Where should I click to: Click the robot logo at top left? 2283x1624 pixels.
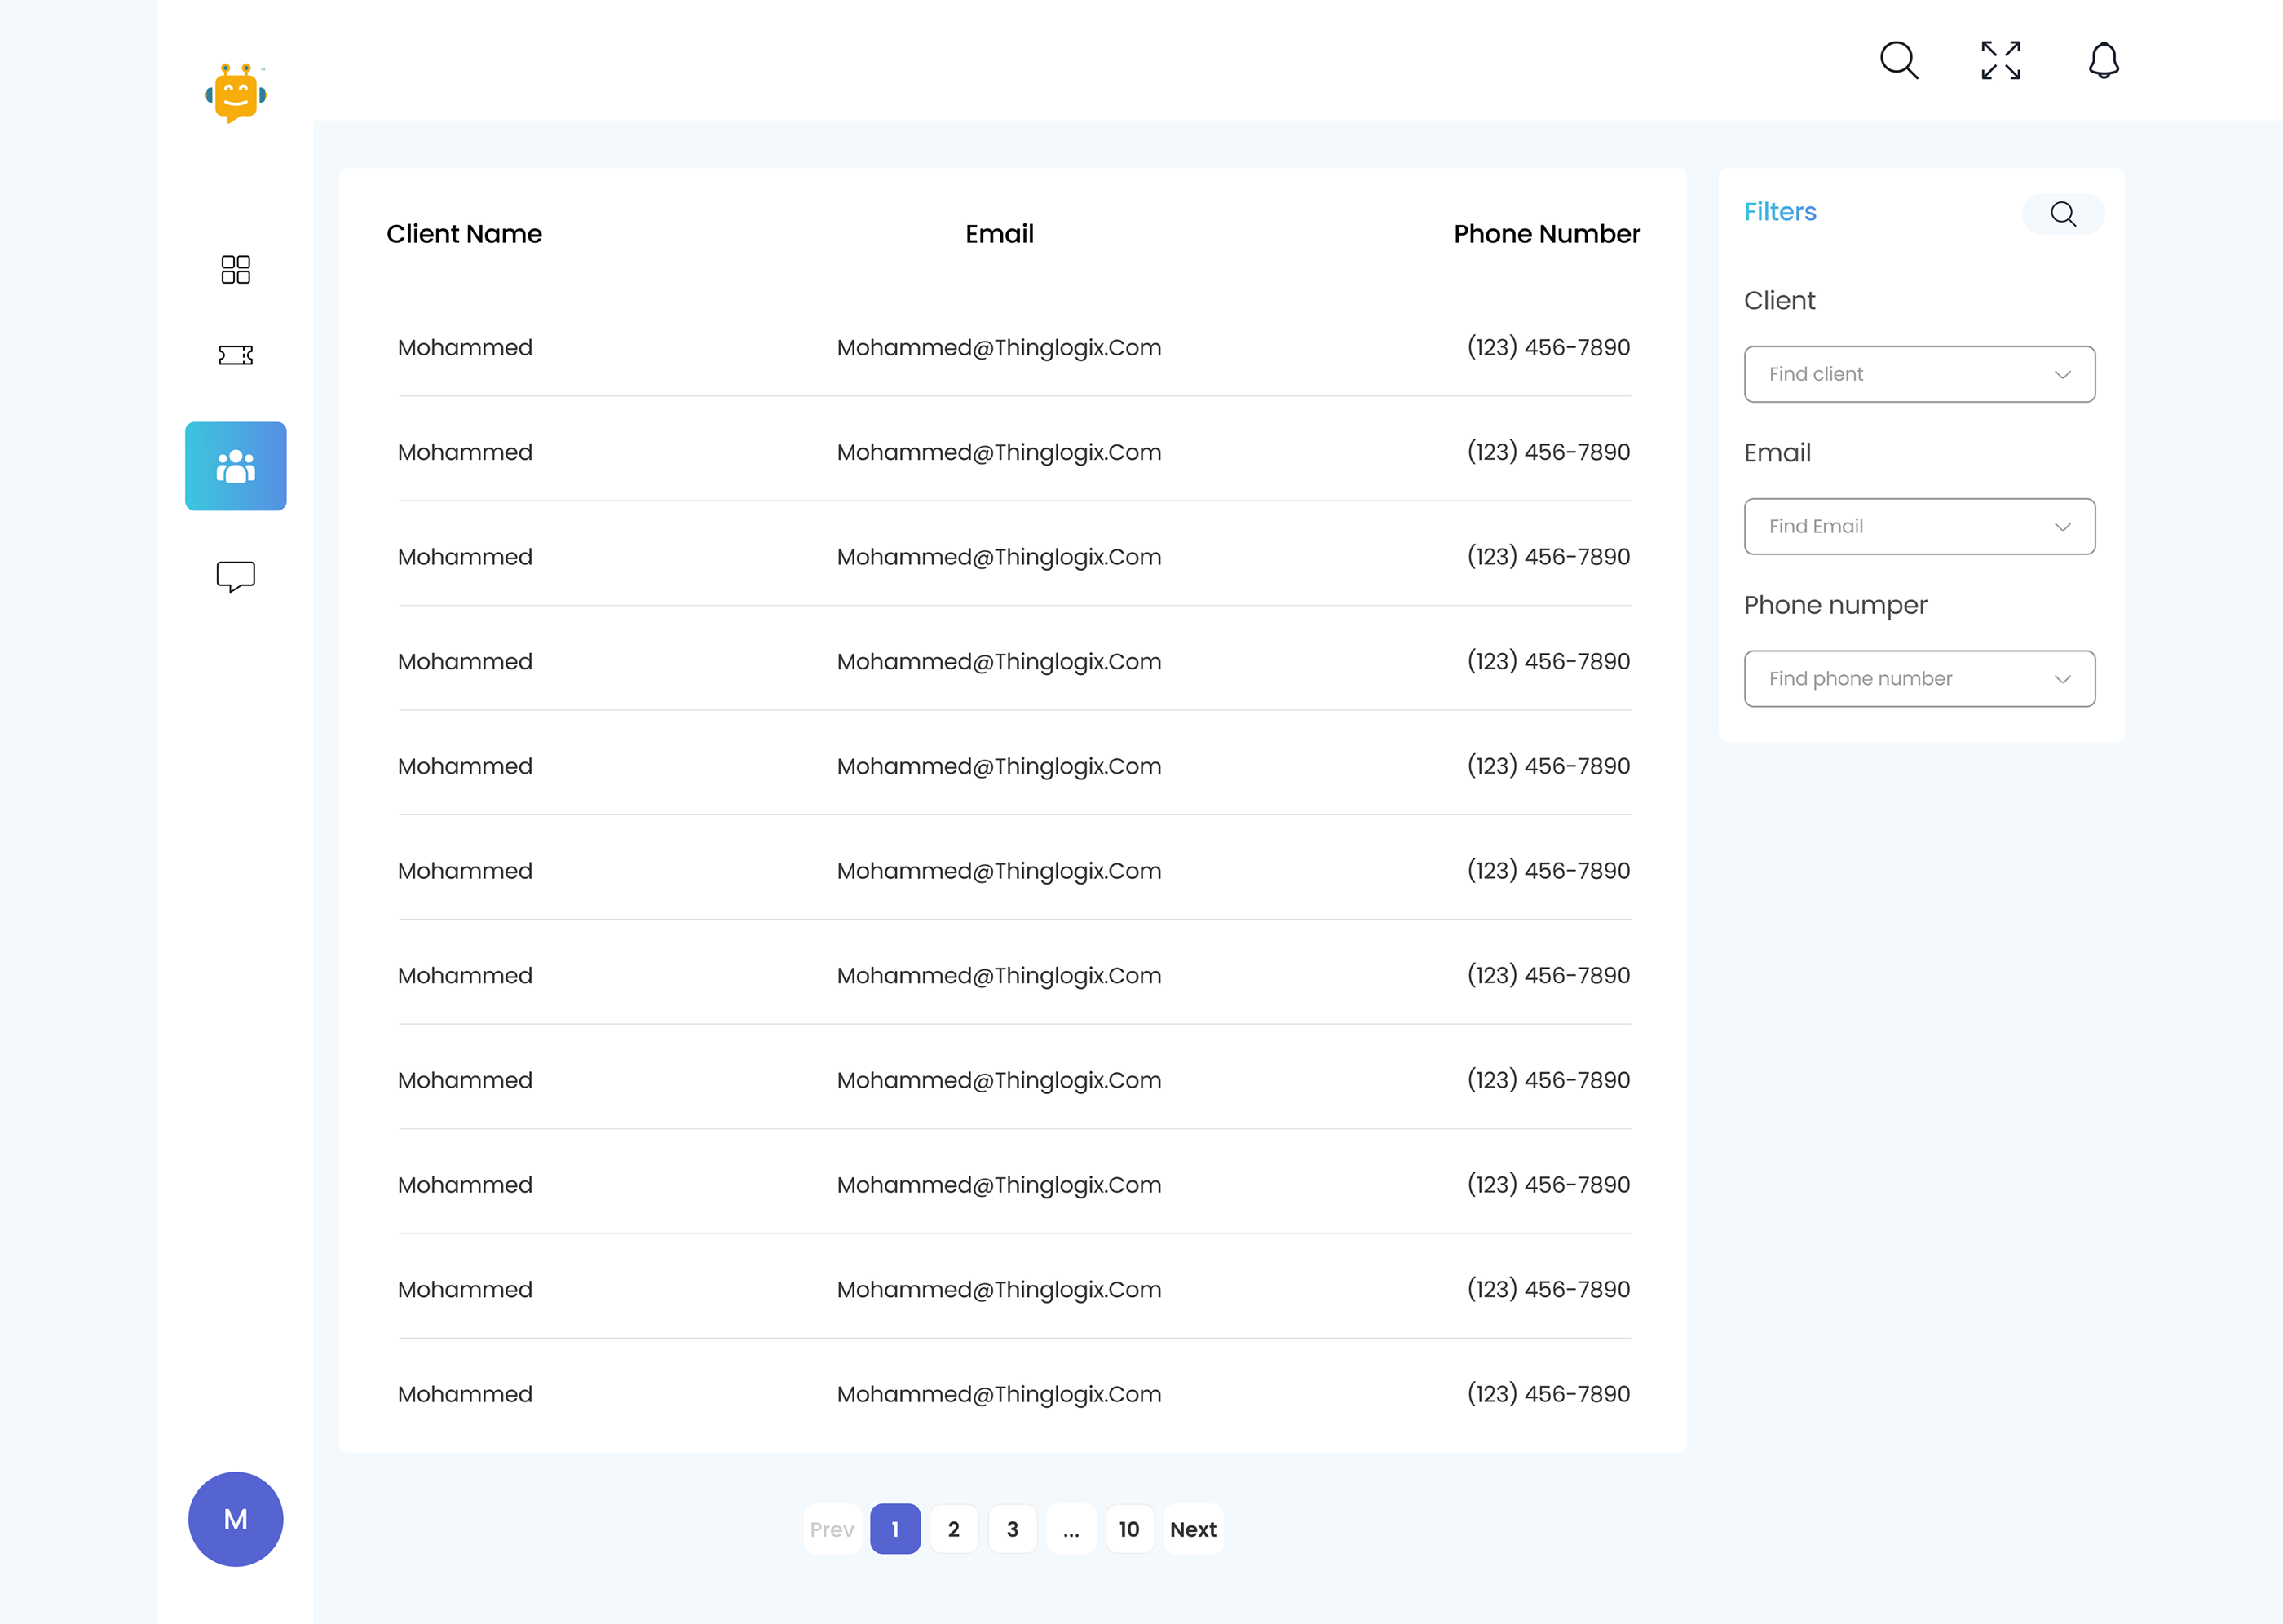(237, 93)
